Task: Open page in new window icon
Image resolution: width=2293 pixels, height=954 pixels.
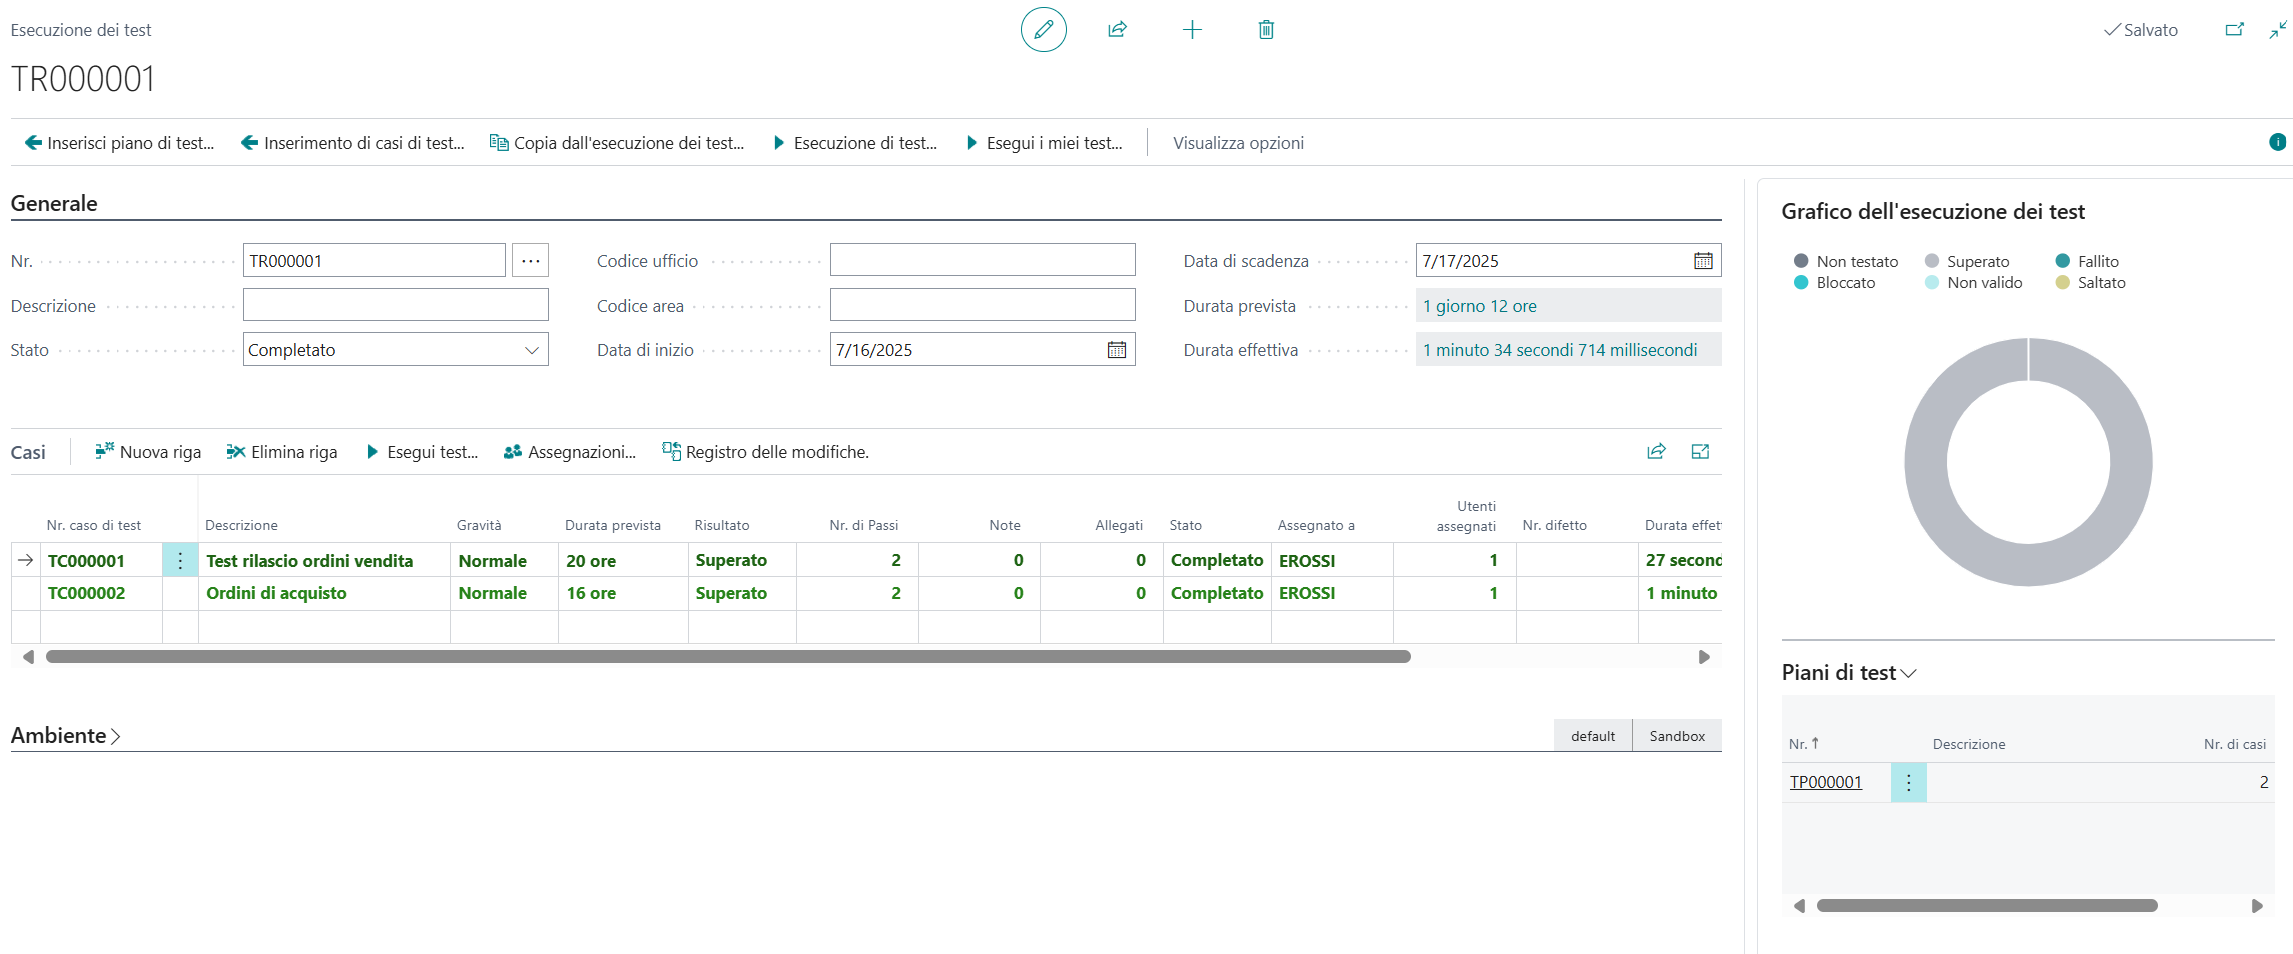Action: 2234,30
